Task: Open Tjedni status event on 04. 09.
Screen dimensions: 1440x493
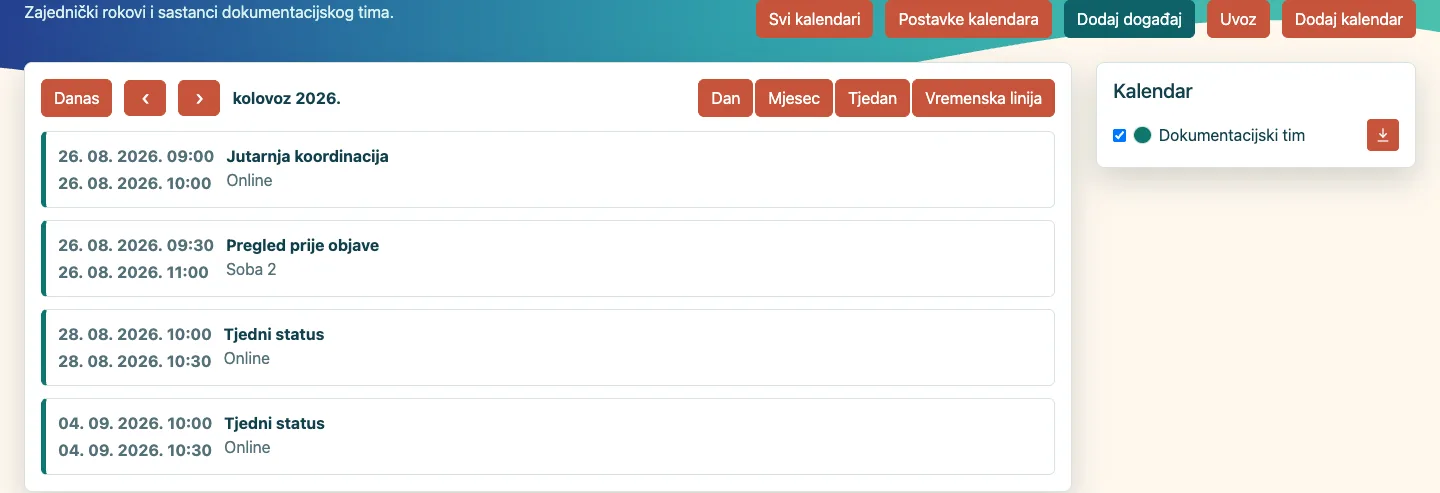Action: coord(548,436)
